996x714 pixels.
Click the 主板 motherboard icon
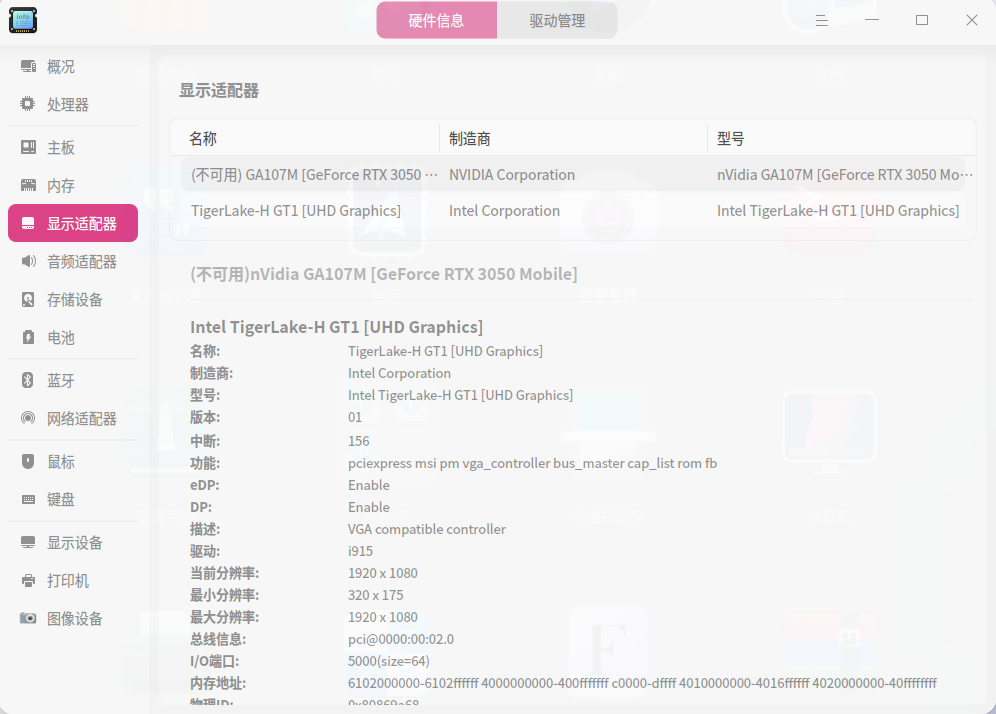click(28, 147)
